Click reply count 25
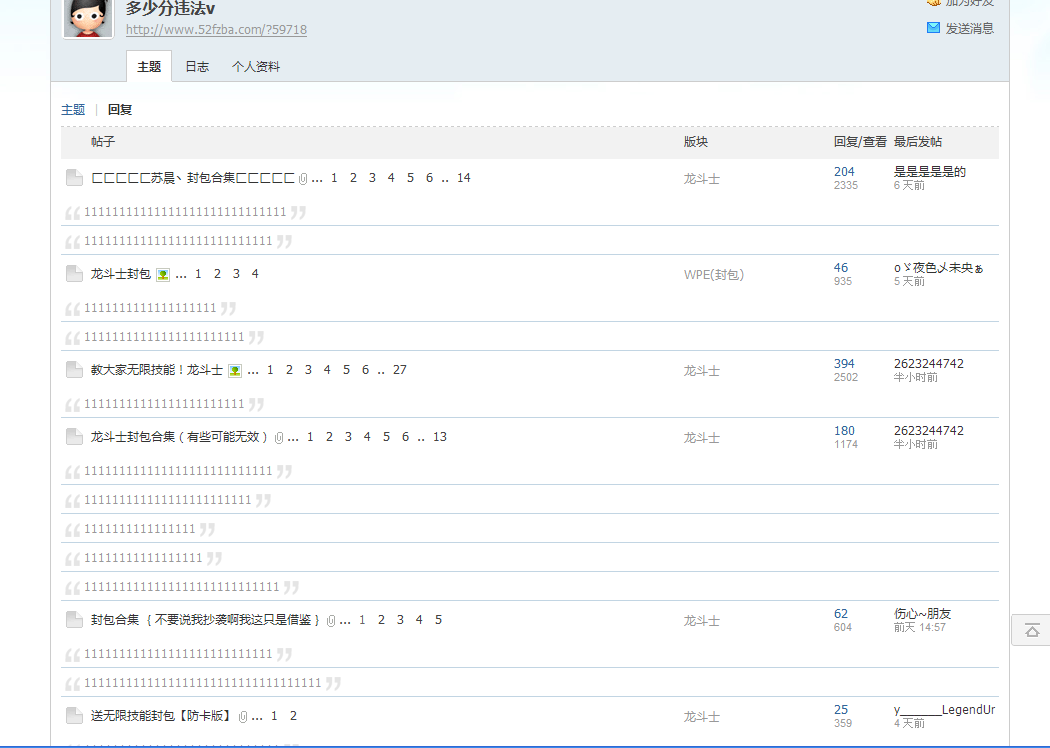Screen dimensions: 1050x748 (x=841, y=709)
